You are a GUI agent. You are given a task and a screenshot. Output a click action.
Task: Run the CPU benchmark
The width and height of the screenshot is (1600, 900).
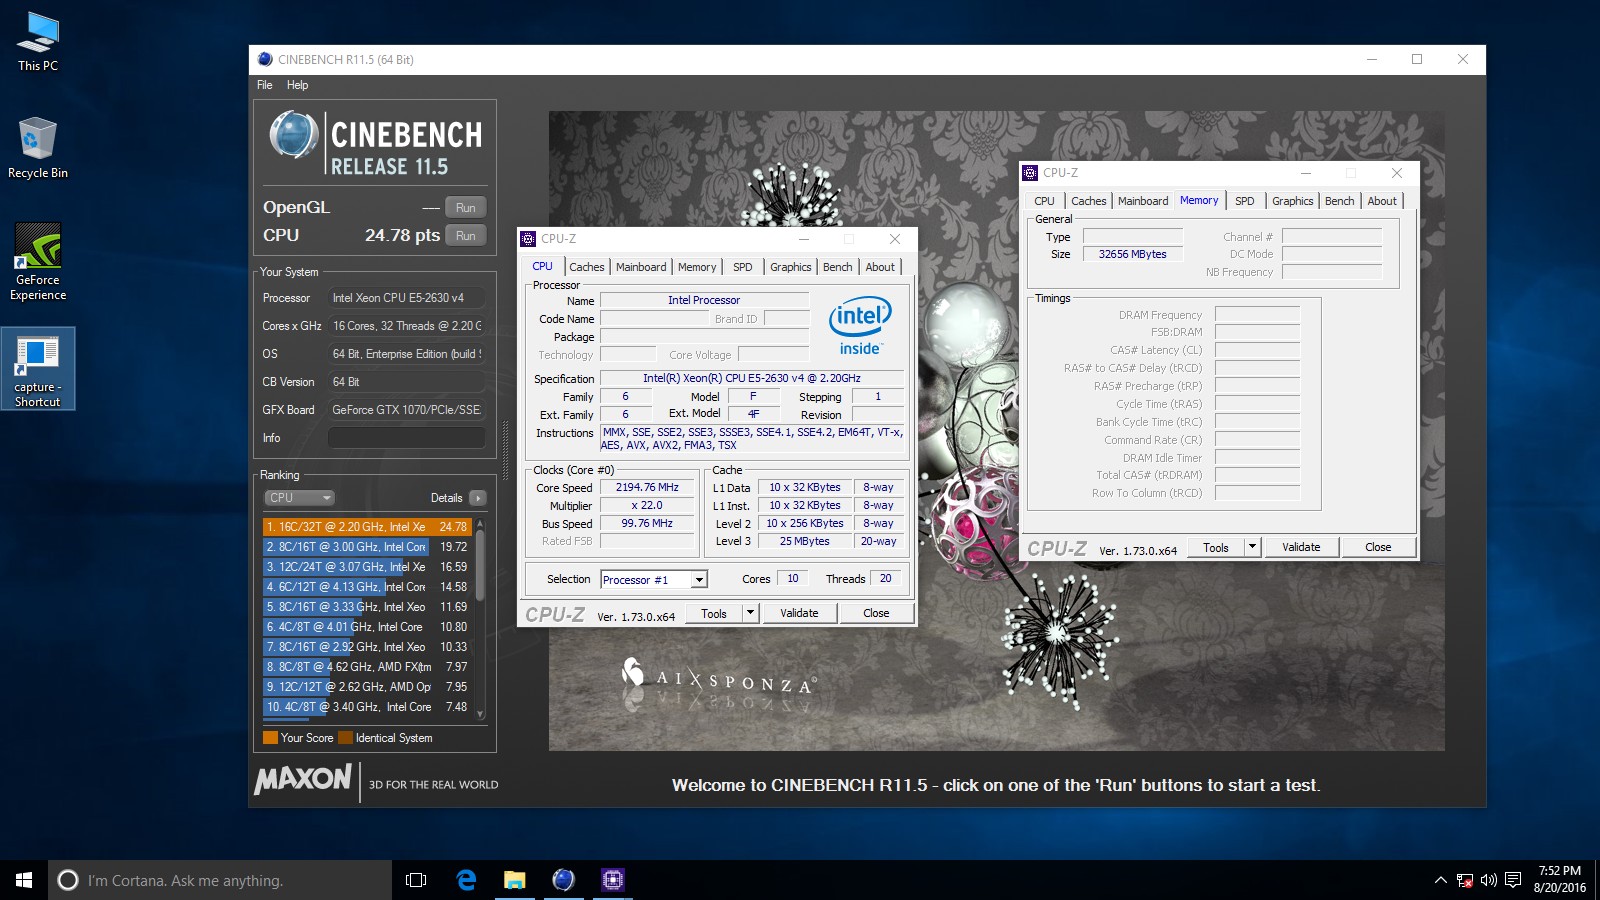point(466,236)
